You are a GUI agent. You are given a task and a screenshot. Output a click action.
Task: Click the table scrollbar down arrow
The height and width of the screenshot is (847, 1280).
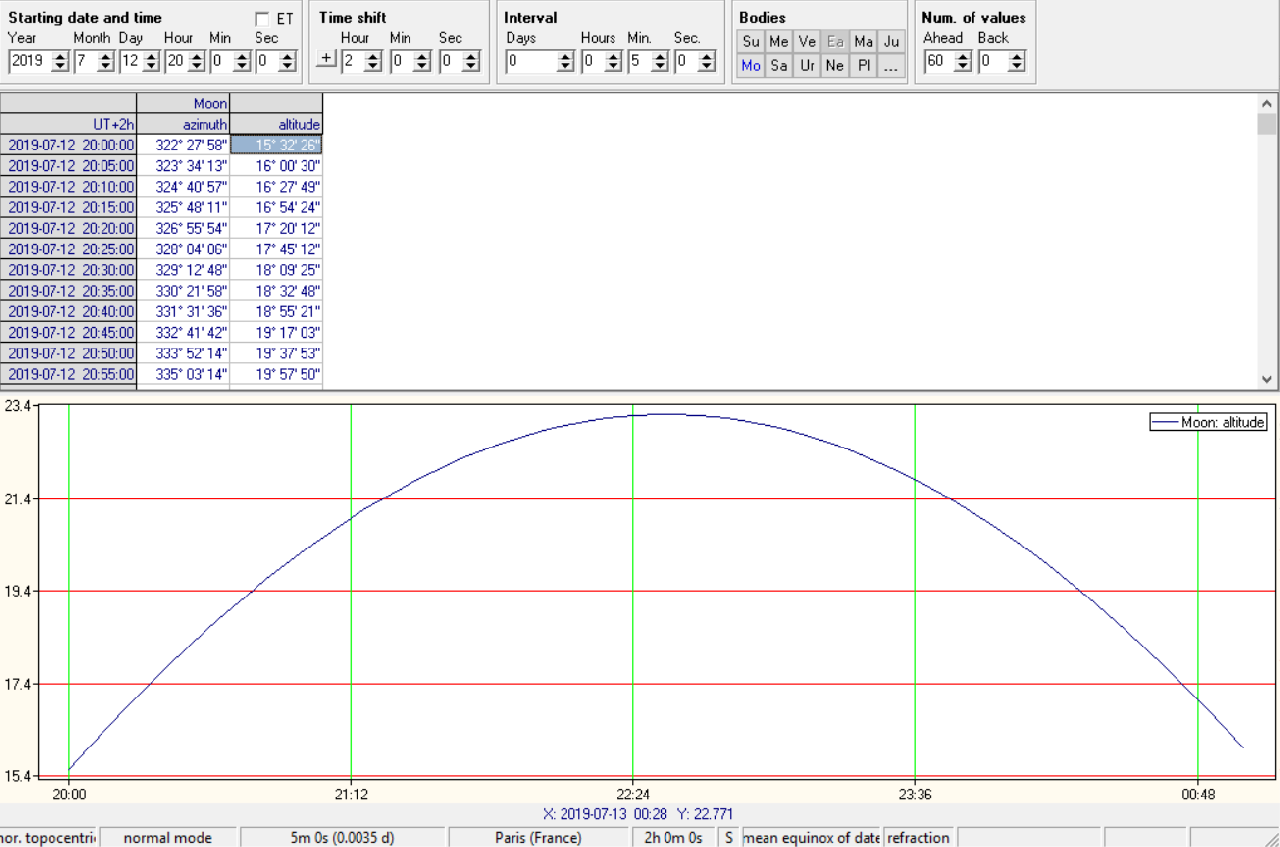click(1267, 379)
